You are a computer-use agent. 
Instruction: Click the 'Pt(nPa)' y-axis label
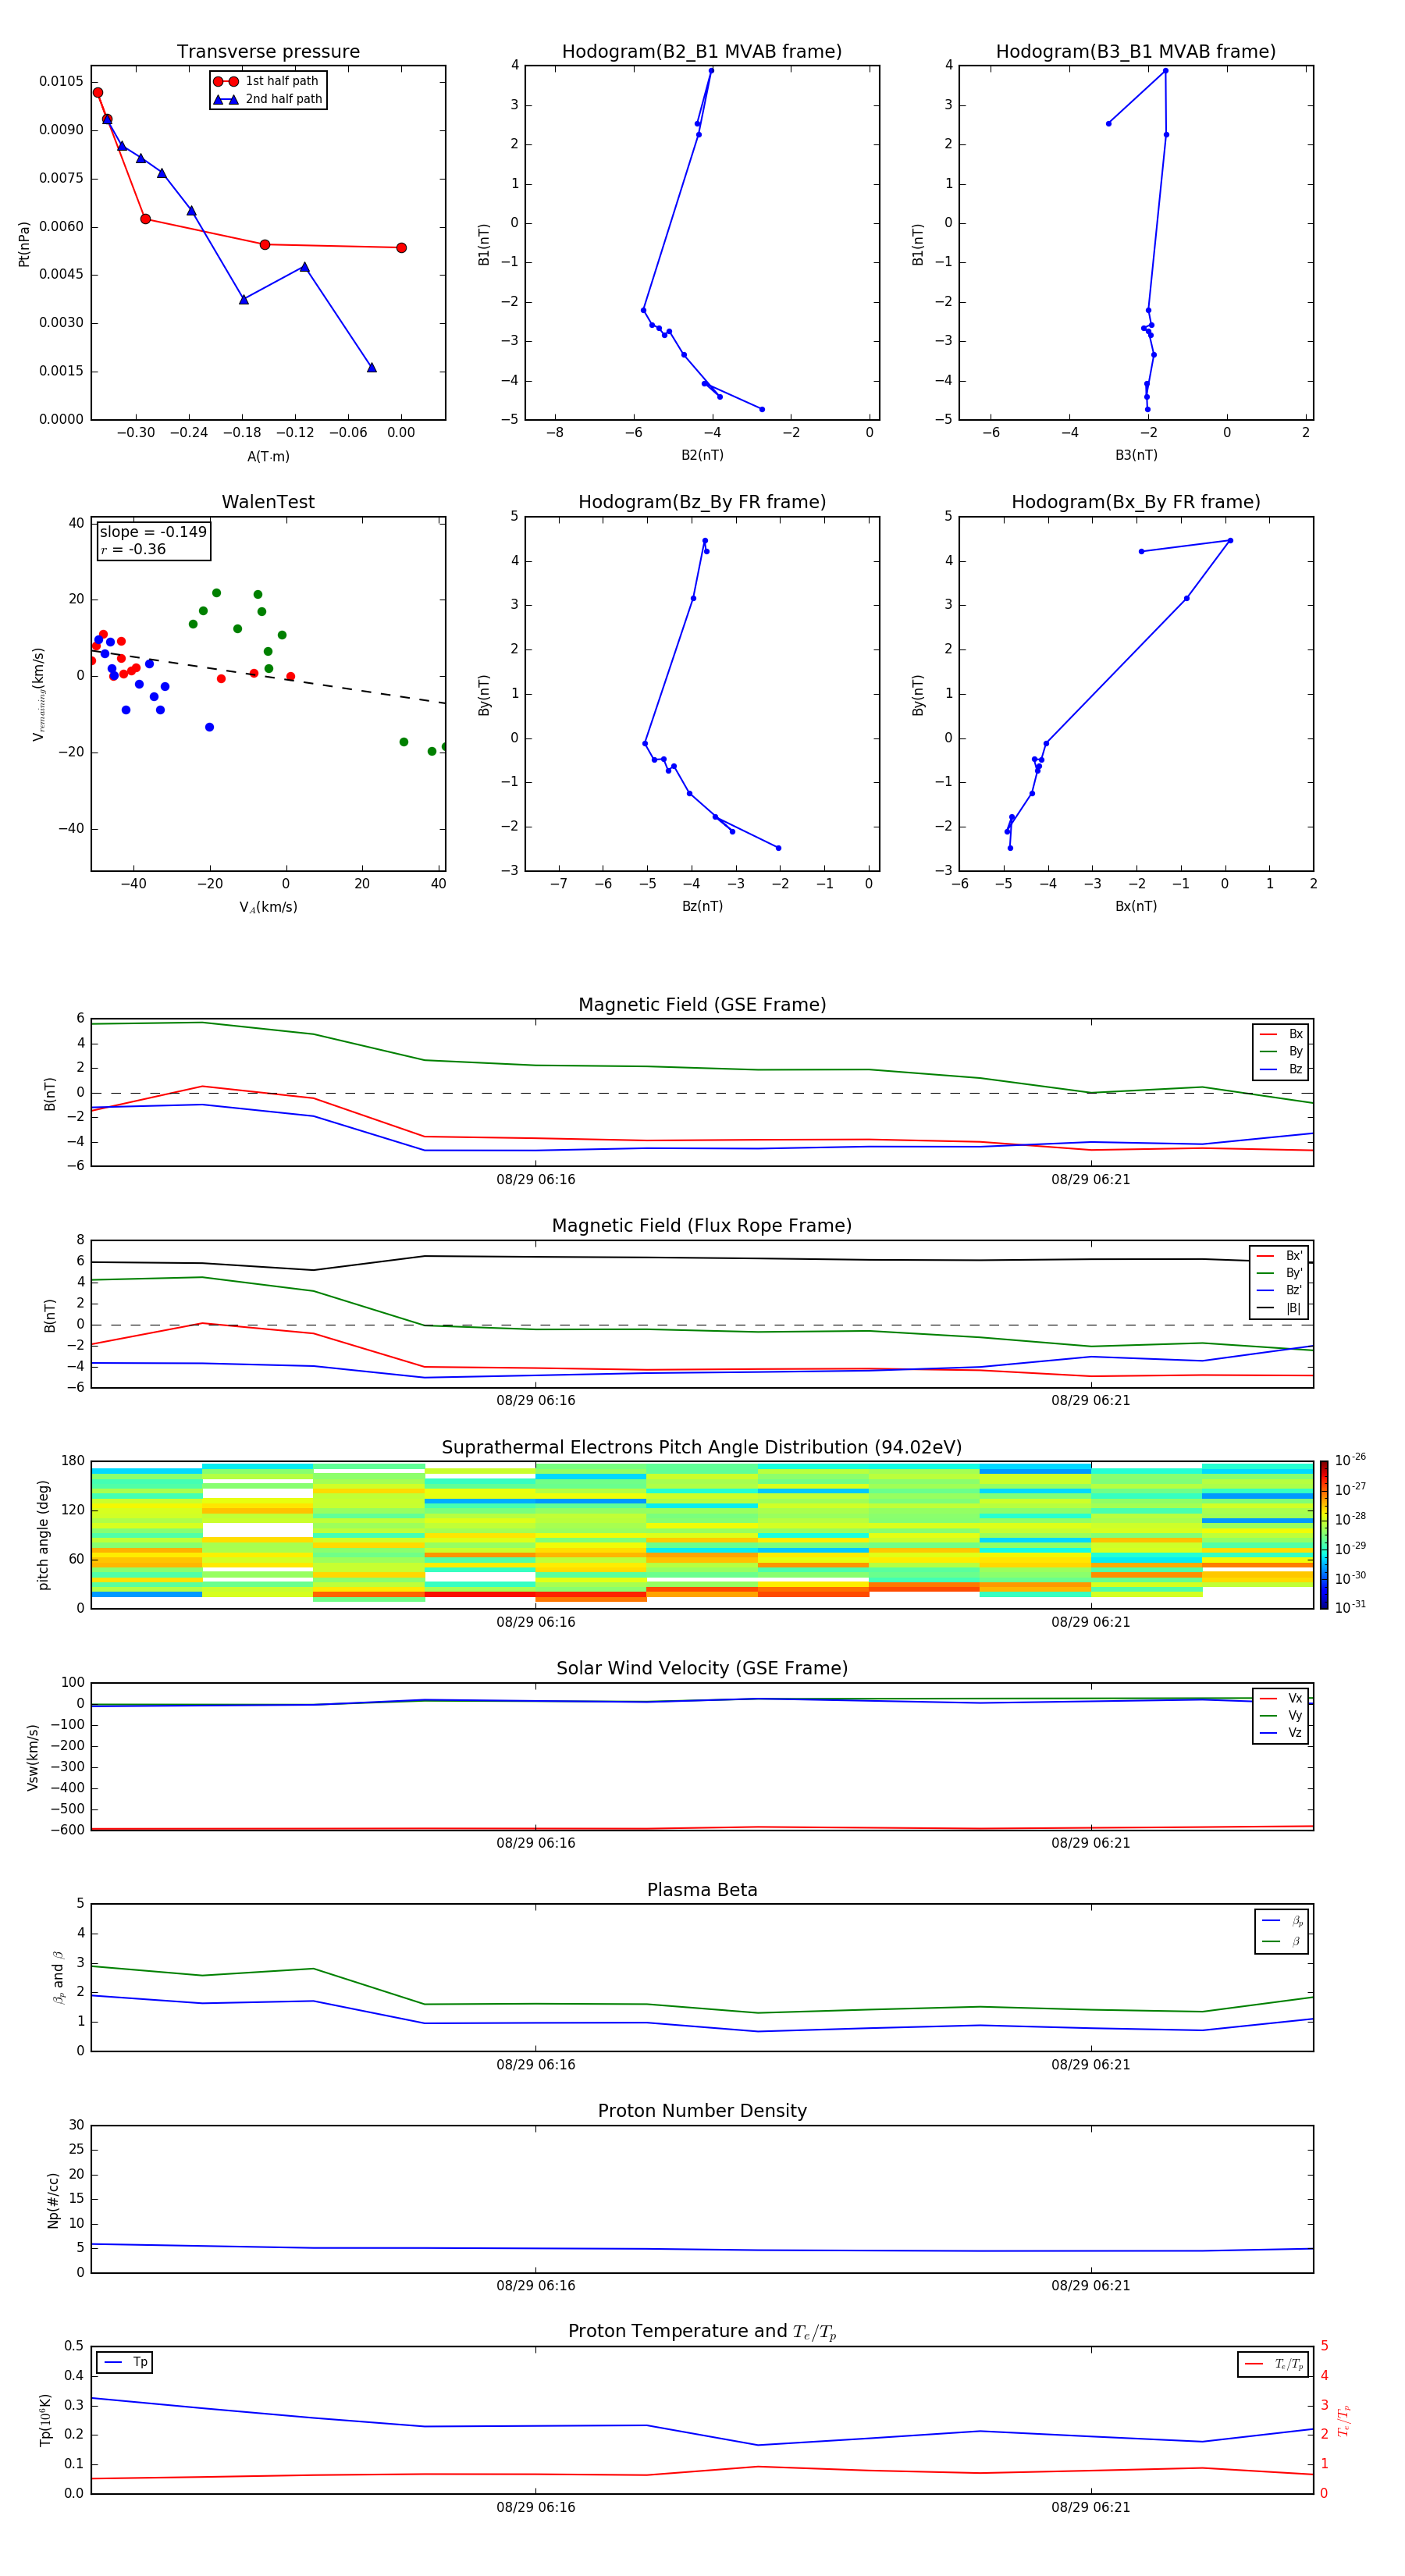[24, 244]
